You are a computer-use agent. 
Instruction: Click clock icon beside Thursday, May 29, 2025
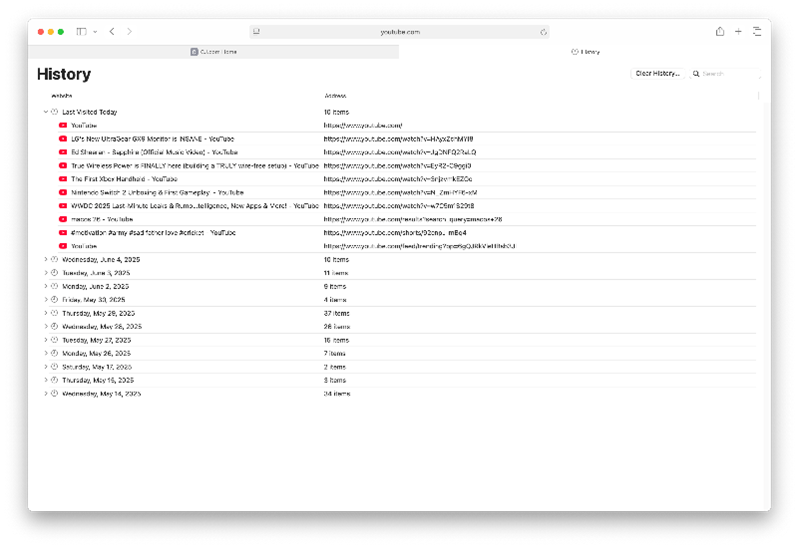[x=55, y=313]
